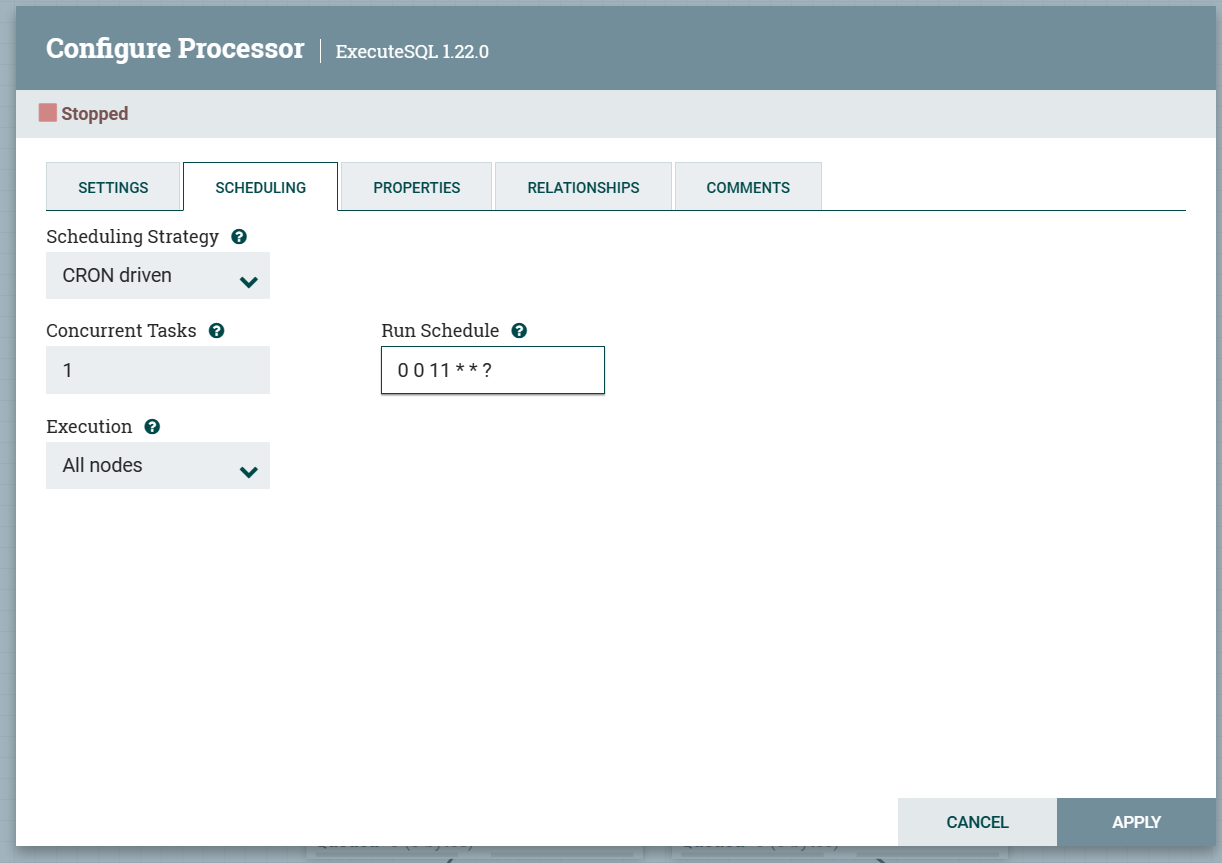
Task: Click the ExecuteSQL 1.22.0 title text
Action: 412,52
